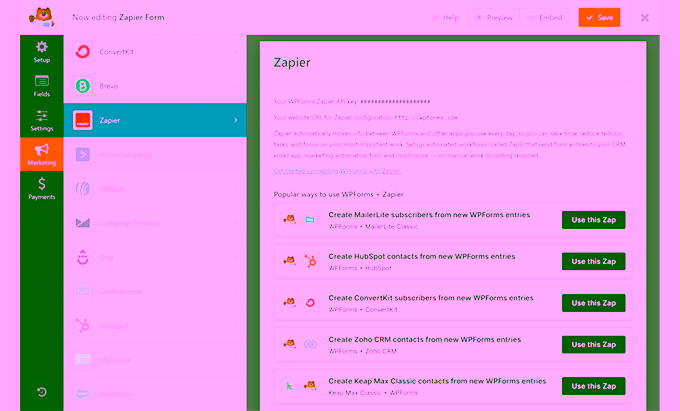The width and height of the screenshot is (680, 411).
Task: Use the MailerLite subscribers zap
Action: coord(594,220)
